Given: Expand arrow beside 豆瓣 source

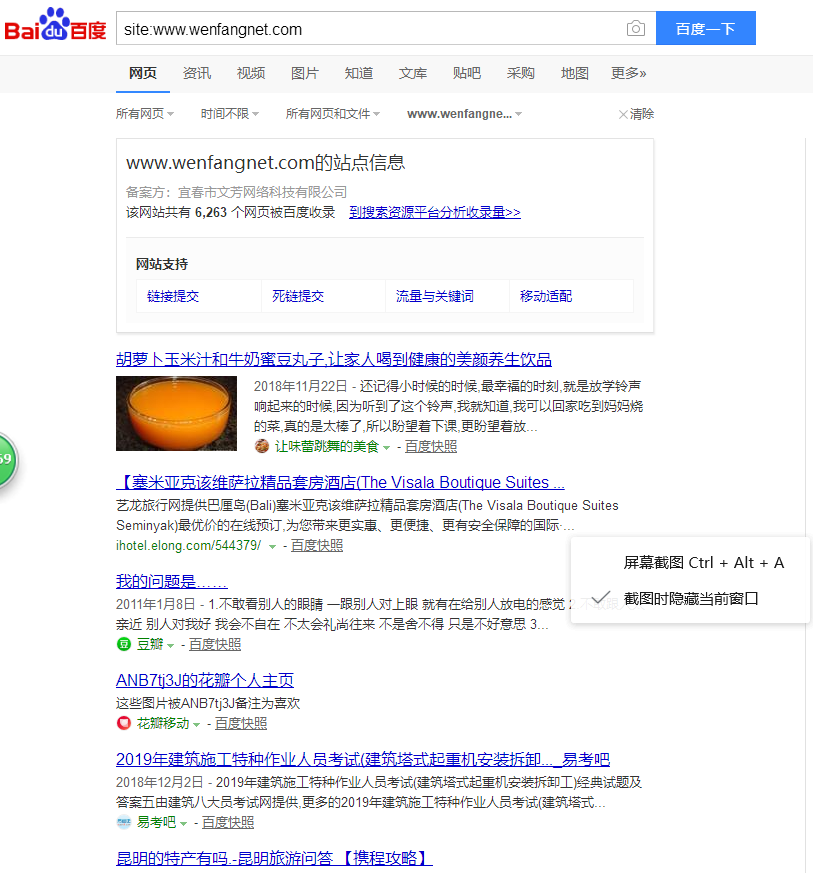Looking at the screenshot, I should tap(170, 646).
